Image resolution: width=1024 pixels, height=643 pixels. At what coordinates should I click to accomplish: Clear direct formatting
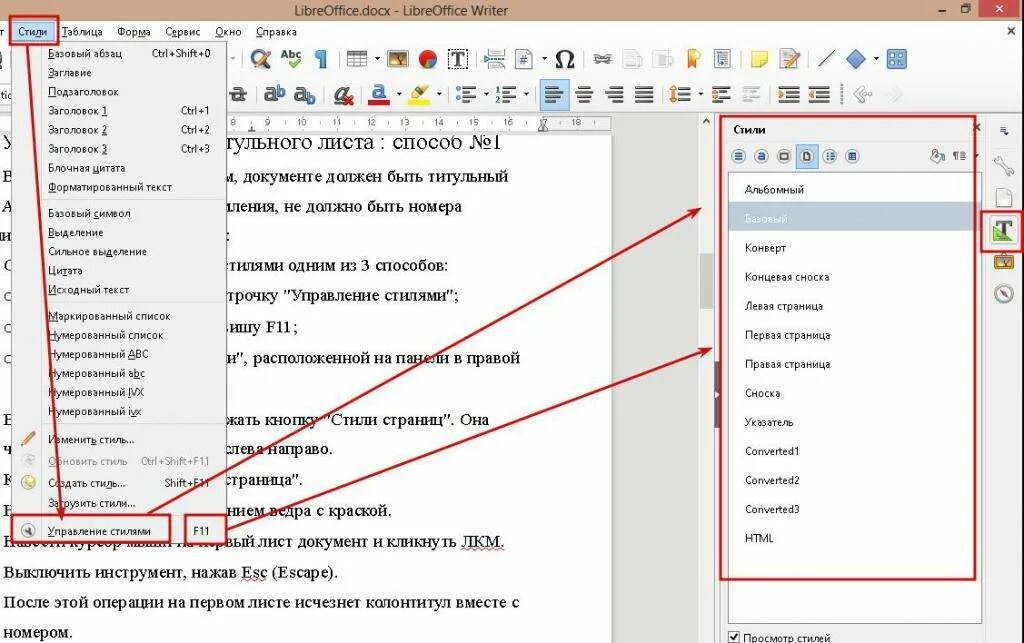[343, 95]
